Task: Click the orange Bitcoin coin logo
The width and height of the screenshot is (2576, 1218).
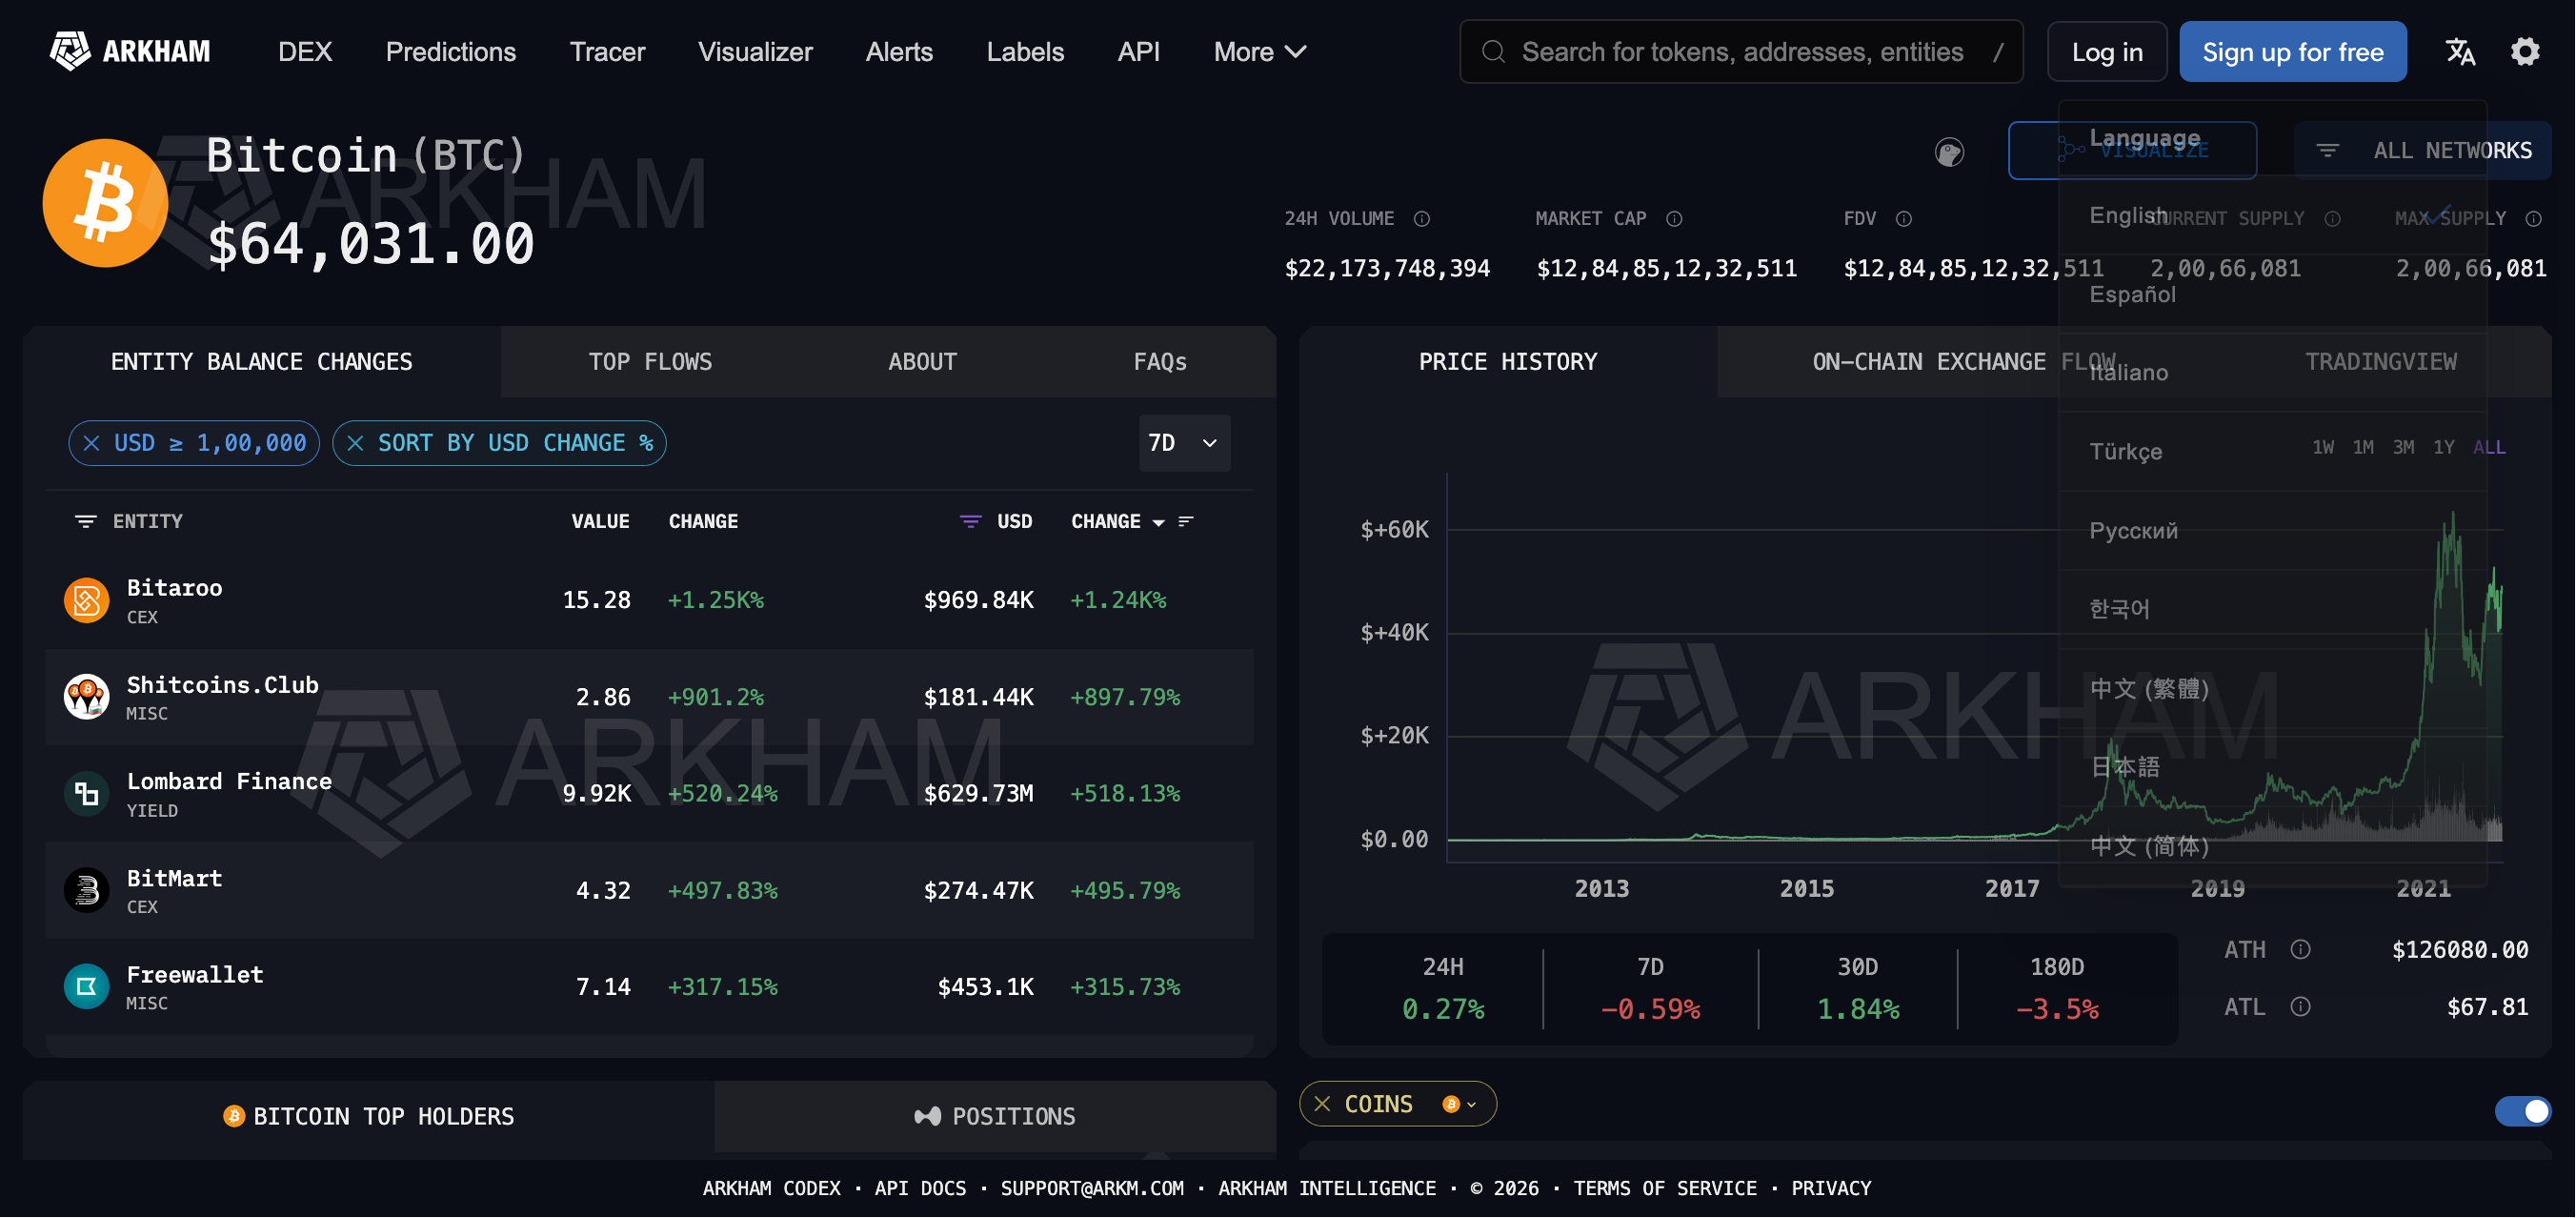Action: pyautogui.click(x=105, y=203)
